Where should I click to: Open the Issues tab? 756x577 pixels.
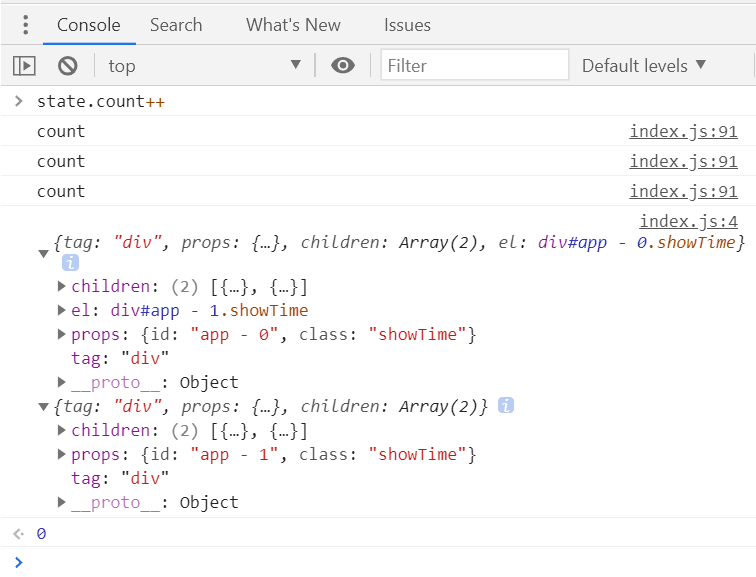407,25
